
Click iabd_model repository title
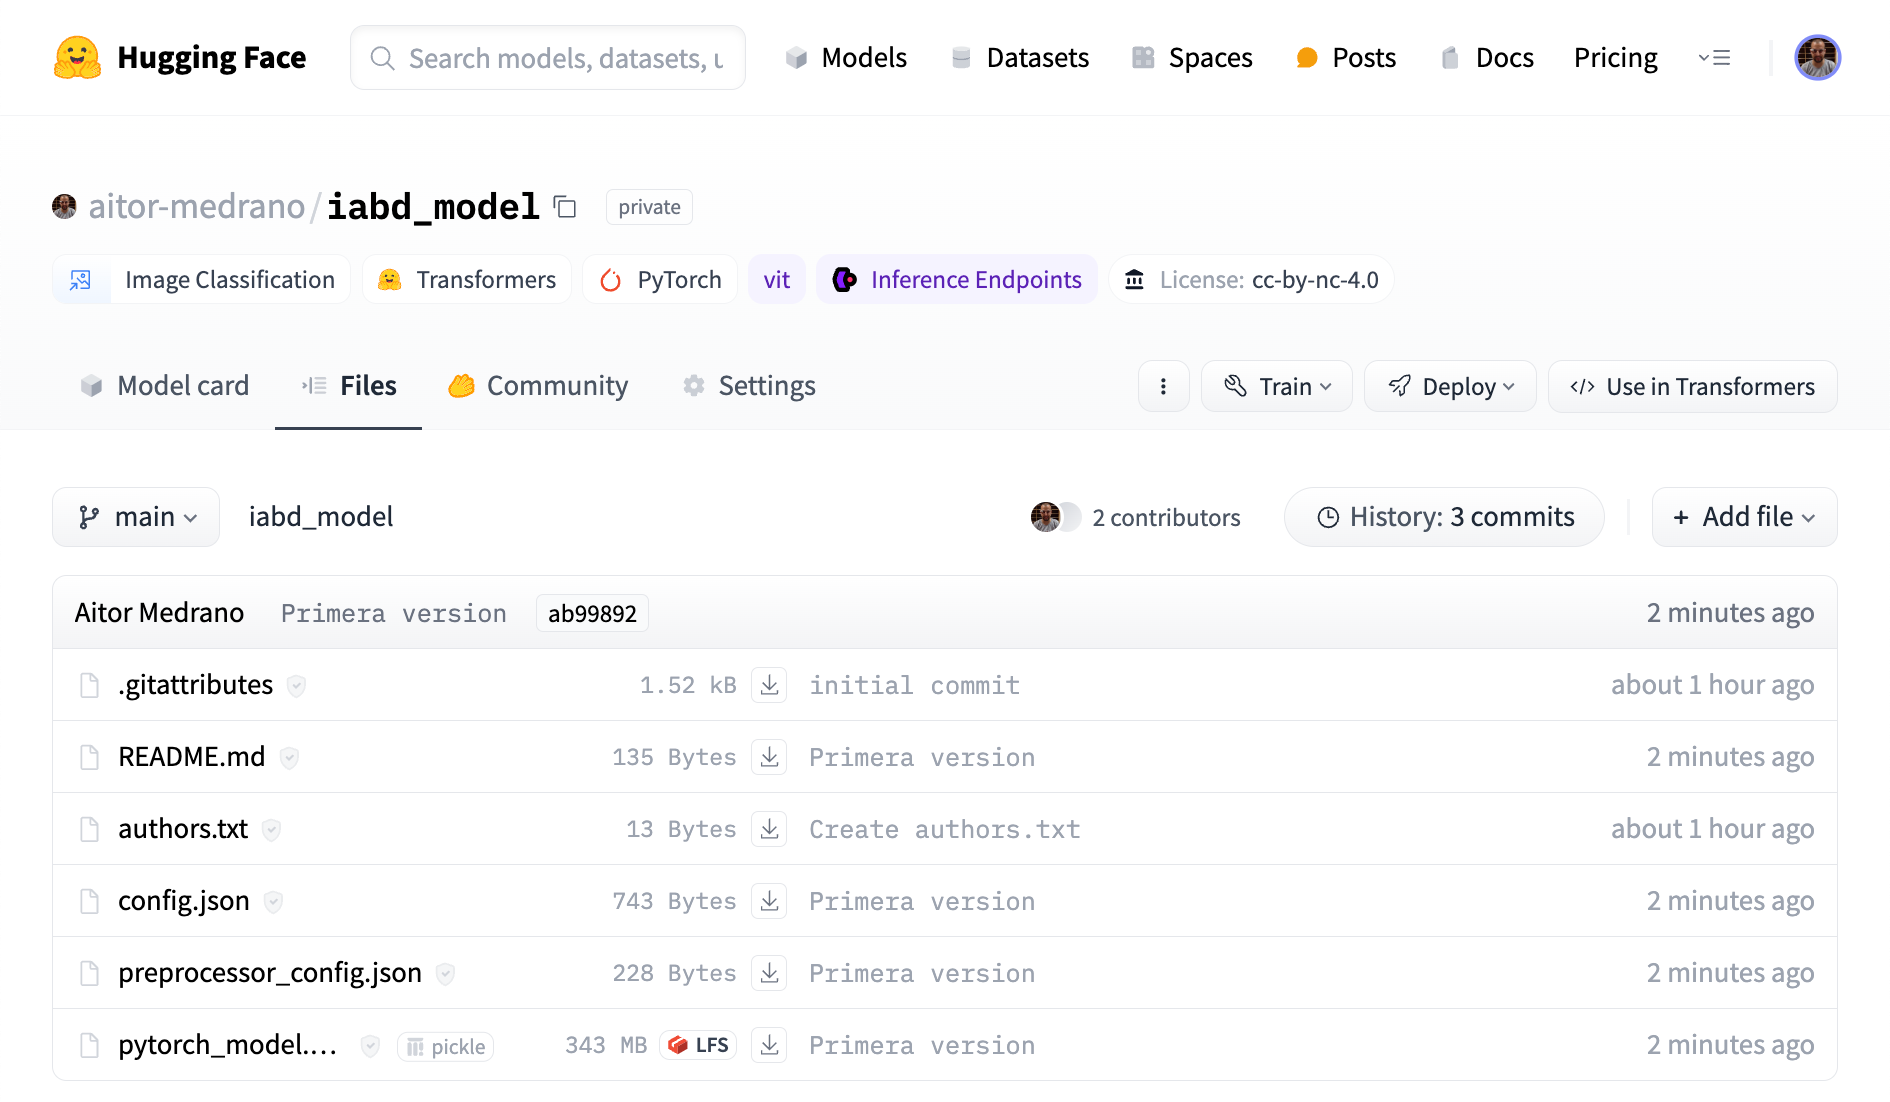(433, 207)
